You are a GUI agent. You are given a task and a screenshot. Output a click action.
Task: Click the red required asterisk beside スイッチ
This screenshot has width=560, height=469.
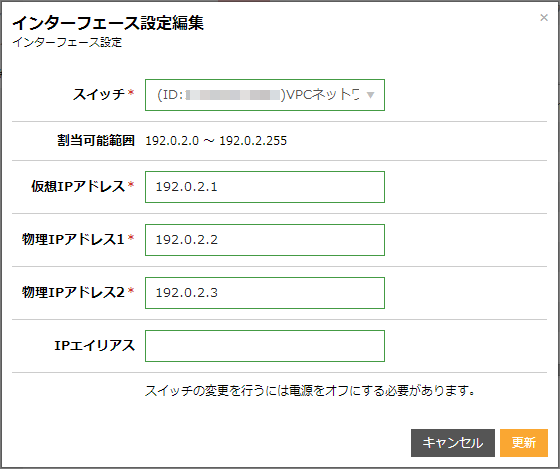click(131, 93)
